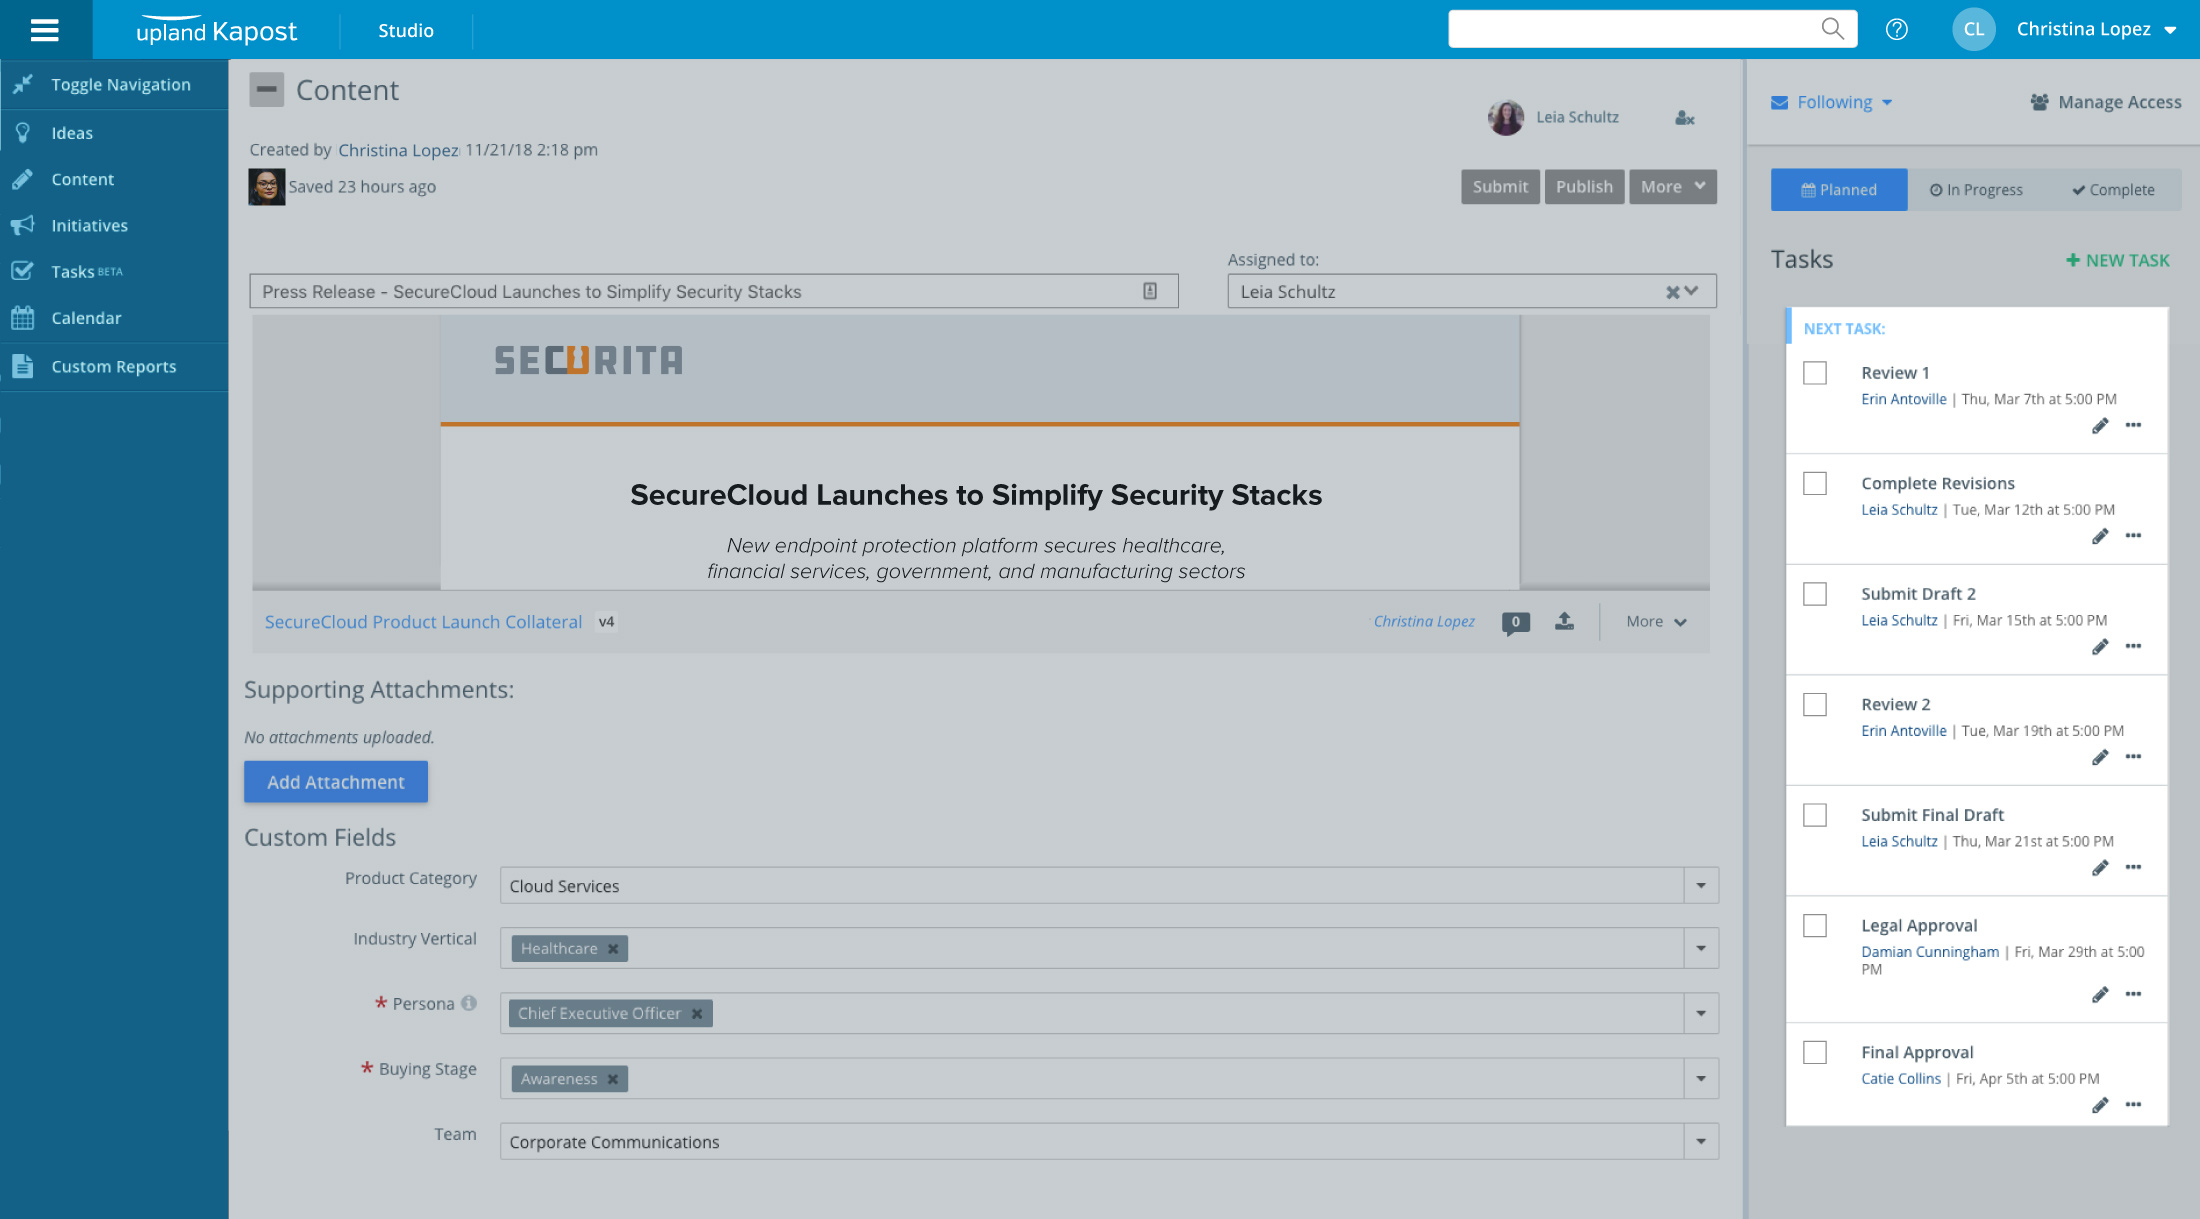
Task: Switch to the In Progress tab
Action: coord(1976,190)
